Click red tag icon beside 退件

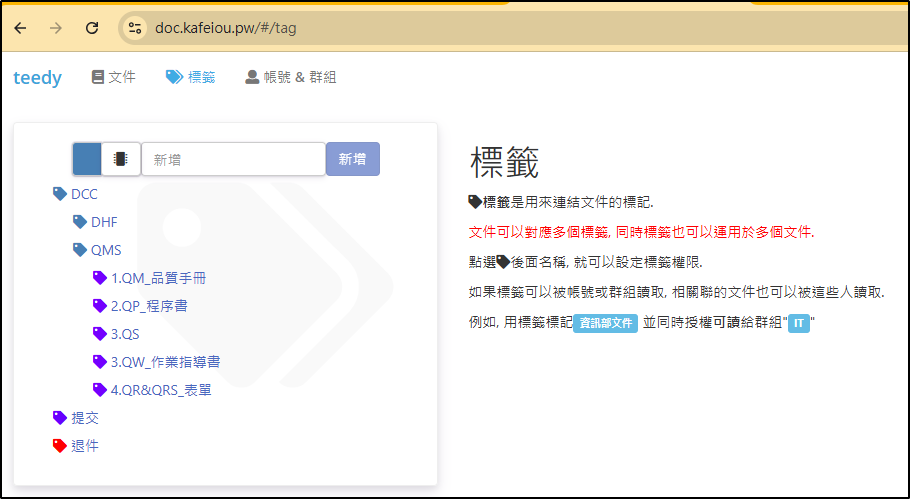coord(60,445)
